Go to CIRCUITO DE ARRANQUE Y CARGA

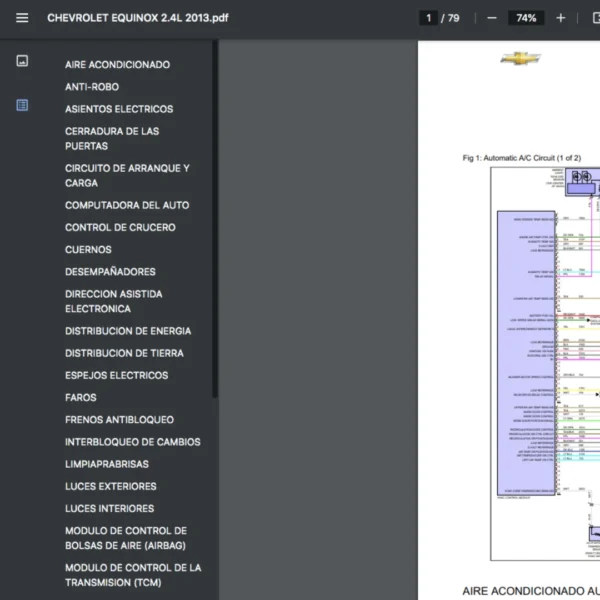click(127, 176)
